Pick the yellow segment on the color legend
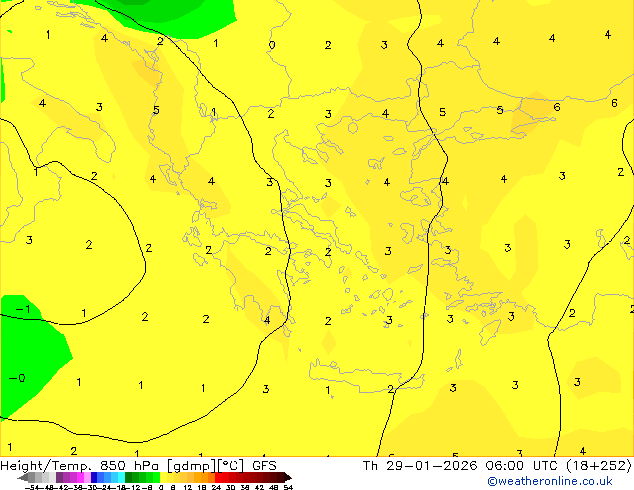 (x=178, y=477)
